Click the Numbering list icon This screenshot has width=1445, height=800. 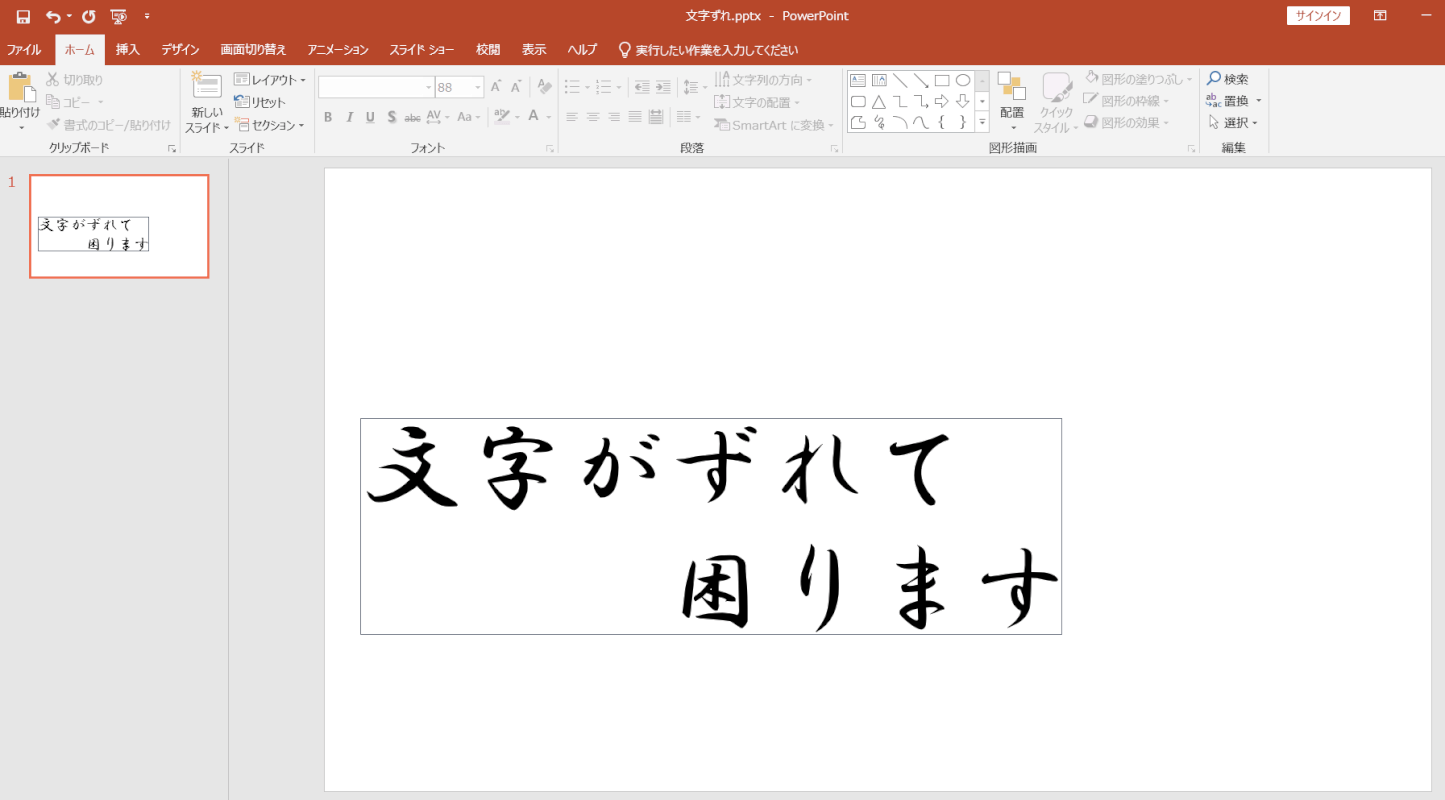[x=603, y=87]
